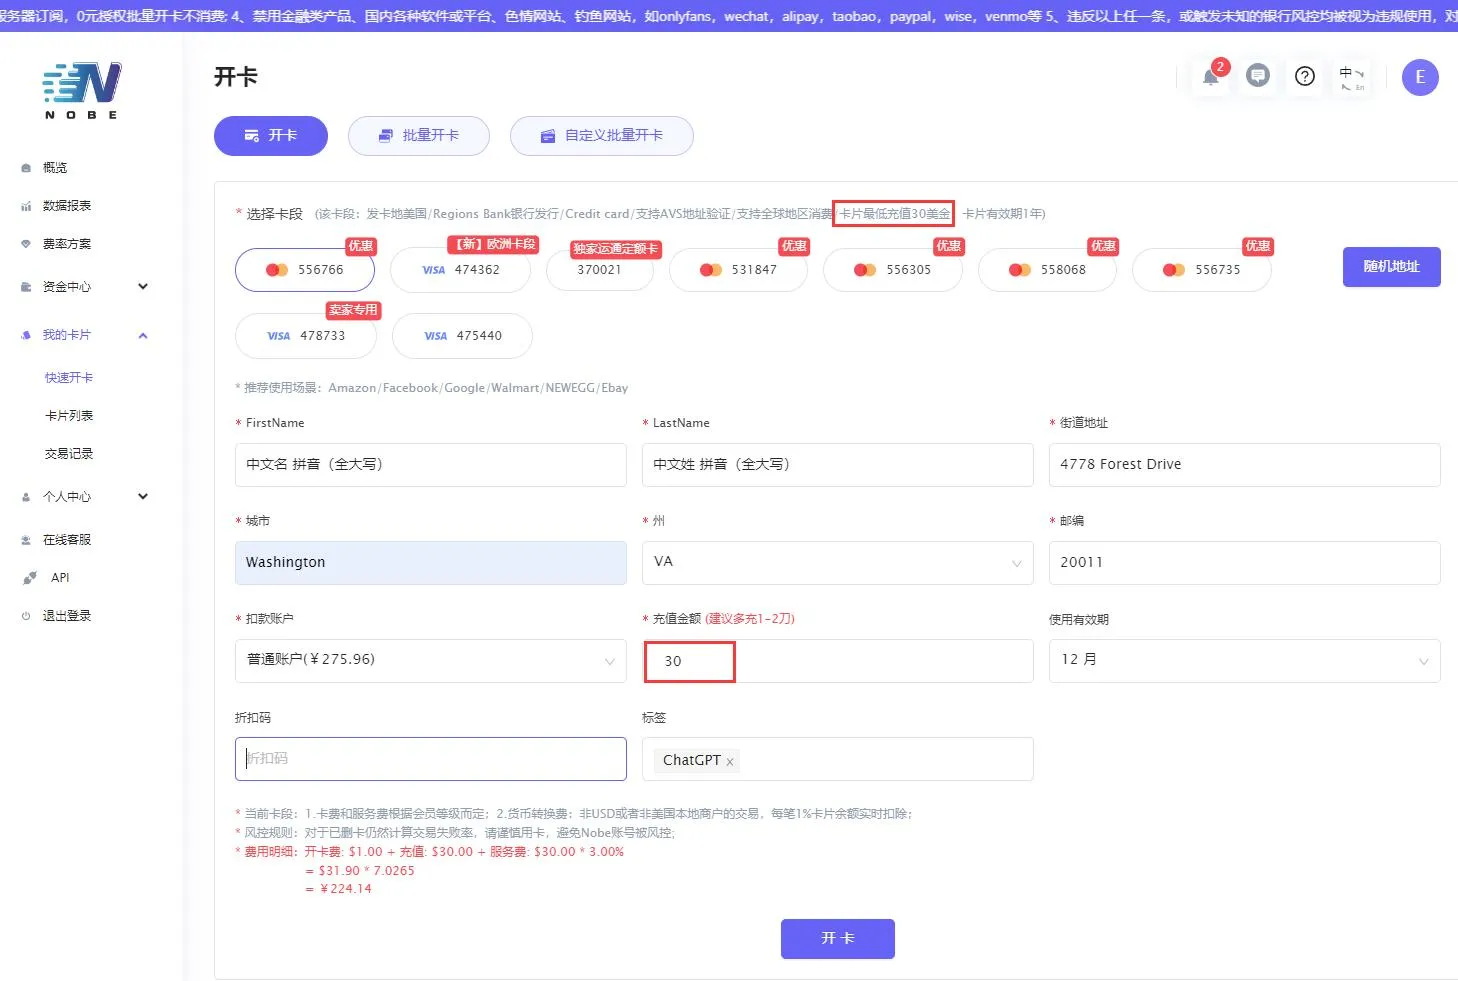The height and width of the screenshot is (981, 1458).
Task: Select card segment 531847
Action: tap(738, 270)
